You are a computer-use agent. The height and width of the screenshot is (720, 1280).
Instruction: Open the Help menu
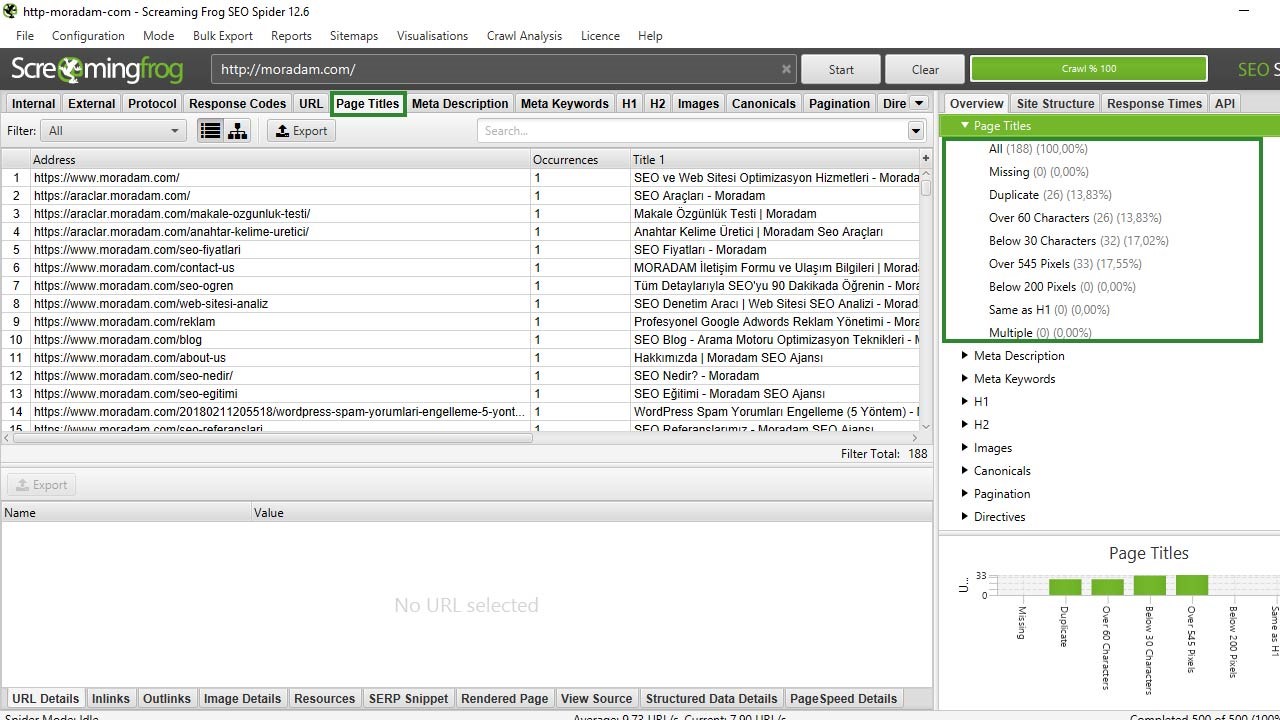(x=650, y=35)
